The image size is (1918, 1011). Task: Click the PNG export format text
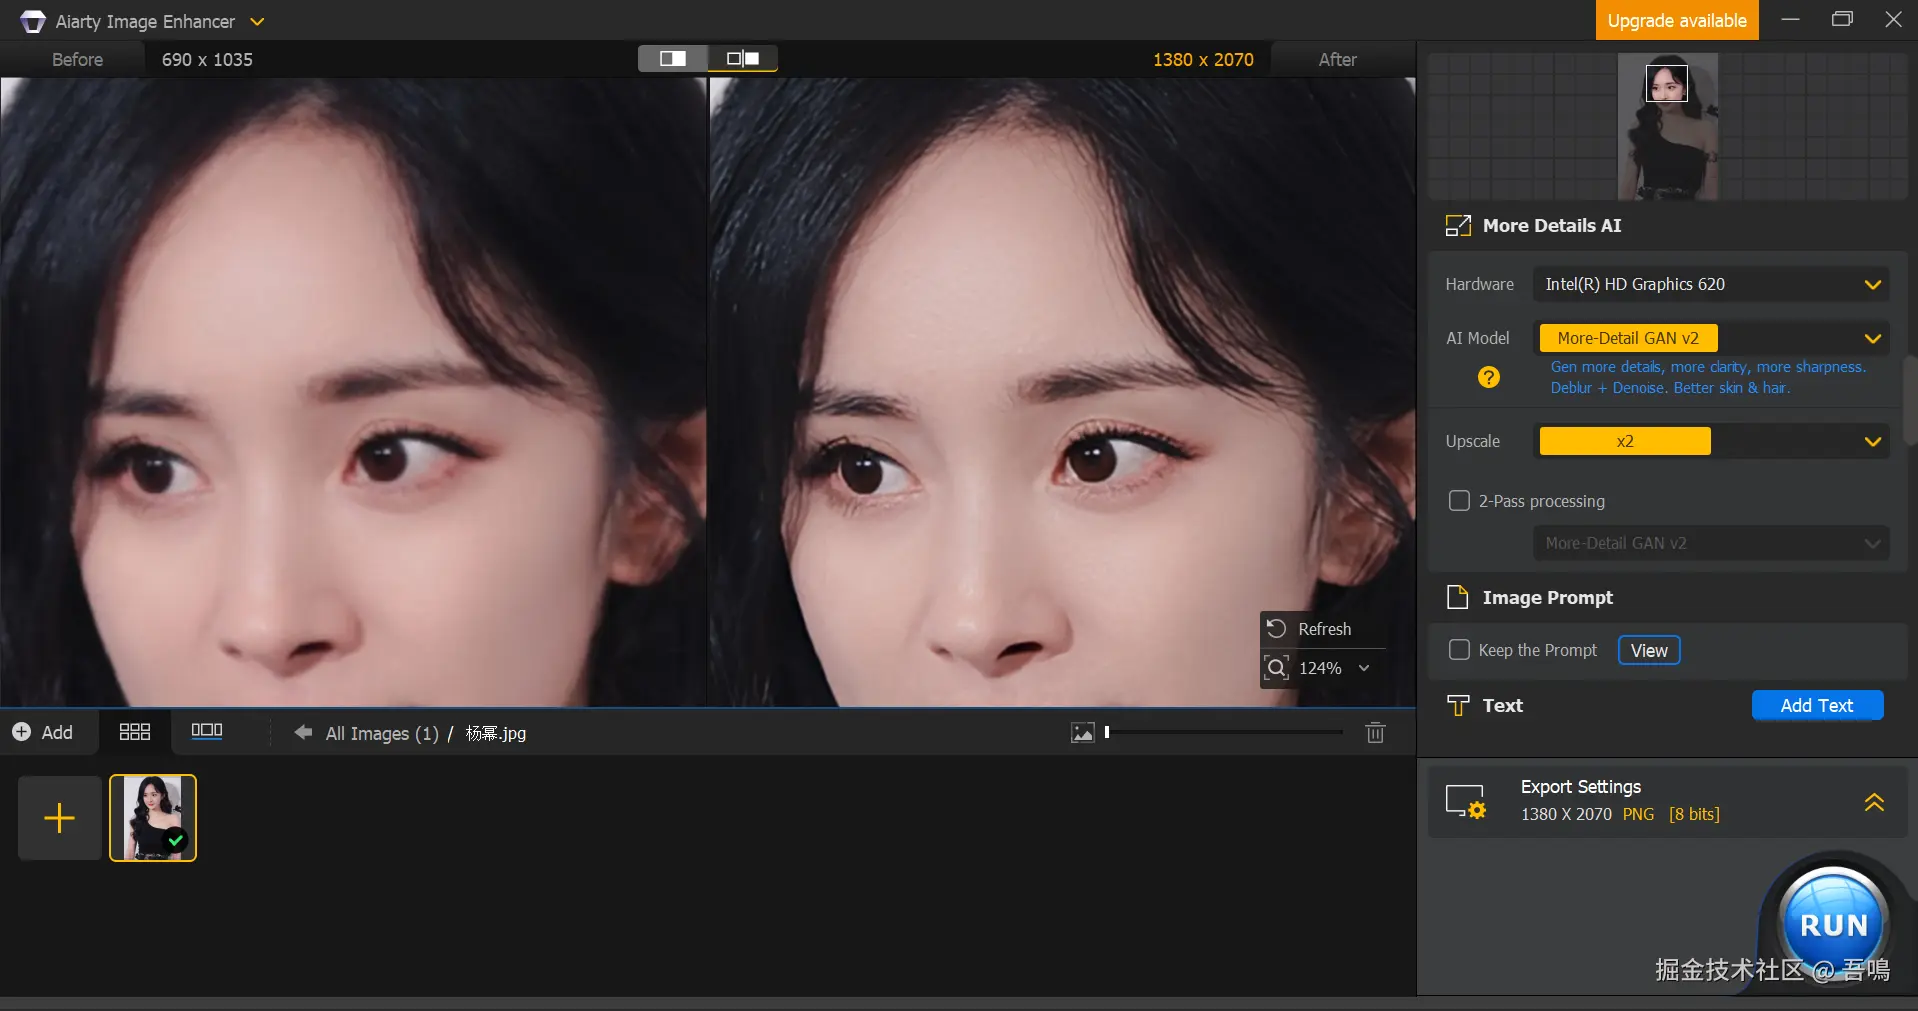[x=1638, y=814]
